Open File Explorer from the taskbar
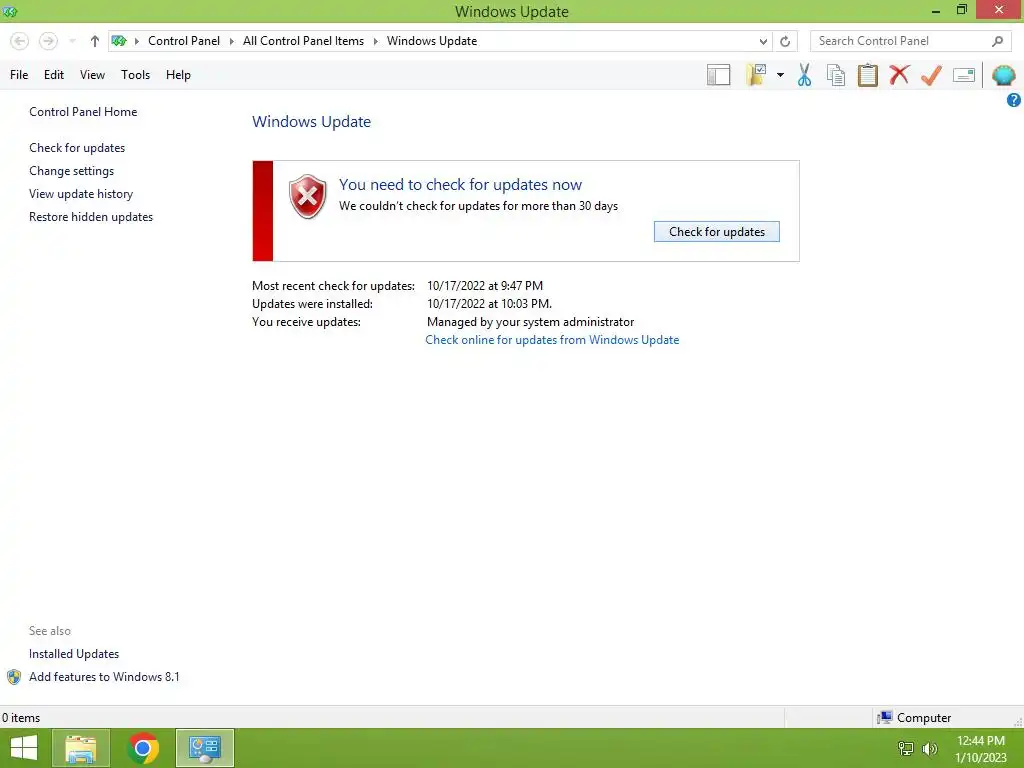The height and width of the screenshot is (768, 1024). [80, 748]
